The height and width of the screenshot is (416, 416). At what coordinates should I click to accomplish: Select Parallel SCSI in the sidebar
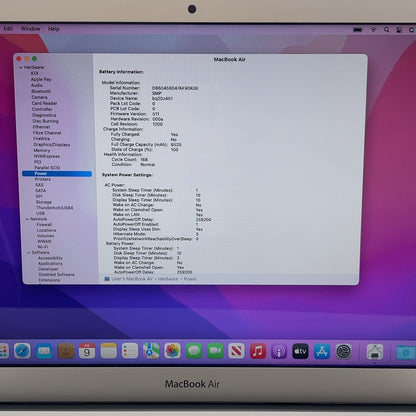(x=47, y=168)
